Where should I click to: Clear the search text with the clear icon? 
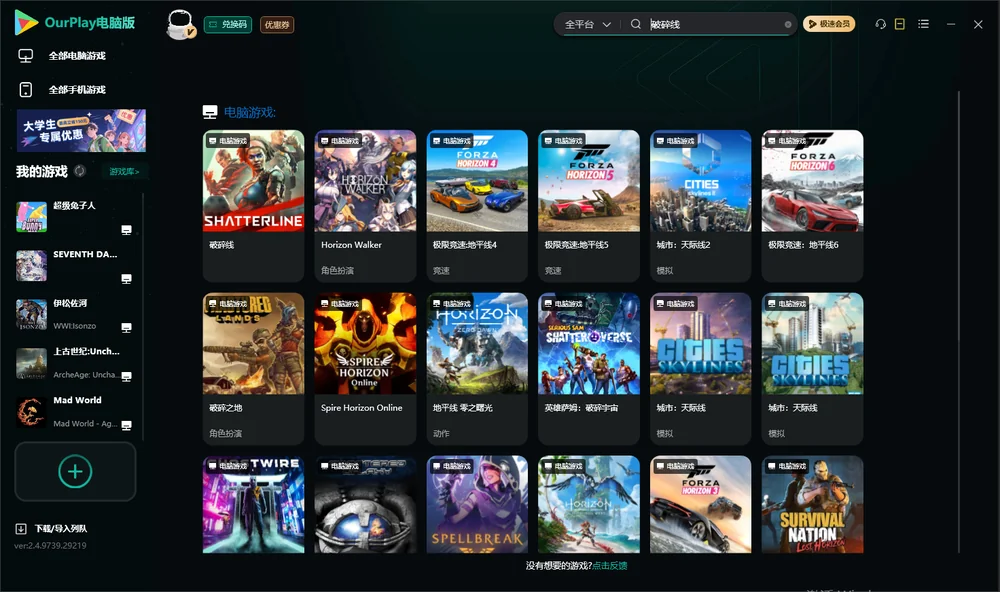pyautogui.click(x=788, y=24)
